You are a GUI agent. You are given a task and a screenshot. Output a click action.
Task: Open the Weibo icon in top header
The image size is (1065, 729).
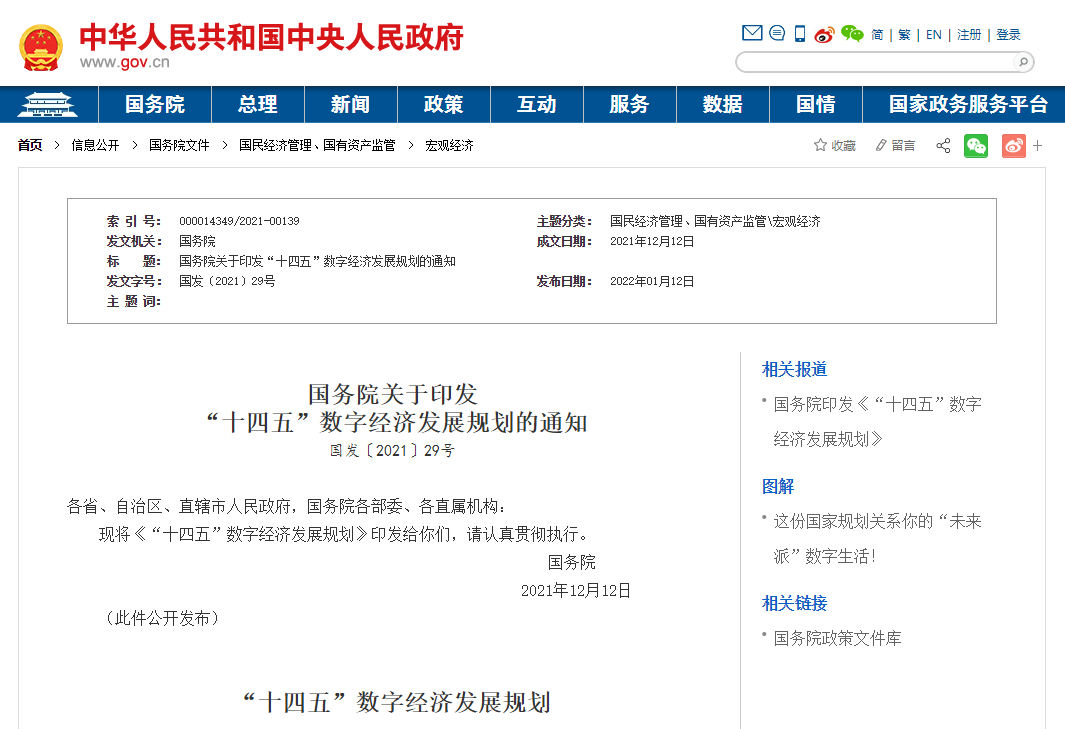click(824, 34)
